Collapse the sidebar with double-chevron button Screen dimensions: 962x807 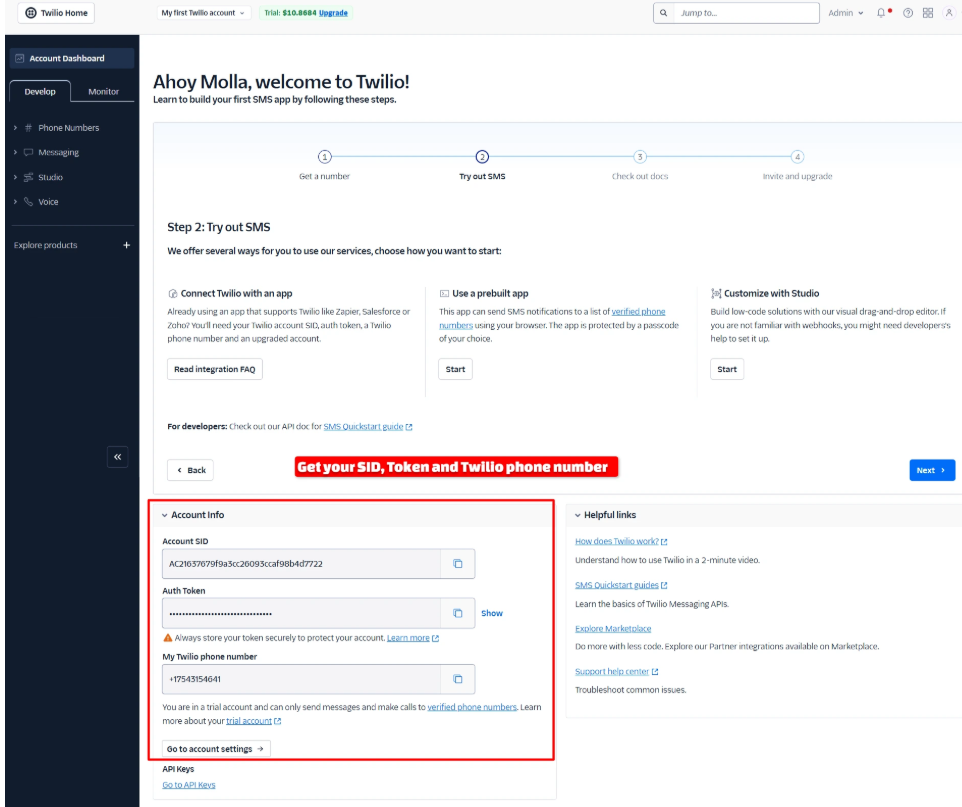(117, 457)
